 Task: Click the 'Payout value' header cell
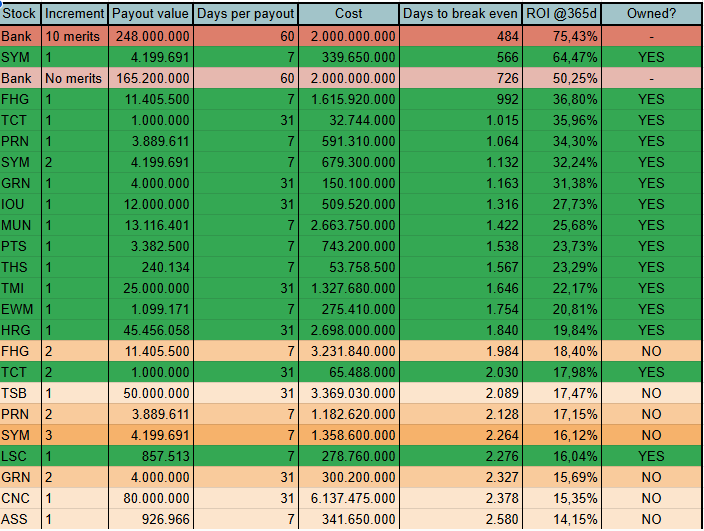pyautogui.click(x=150, y=13)
